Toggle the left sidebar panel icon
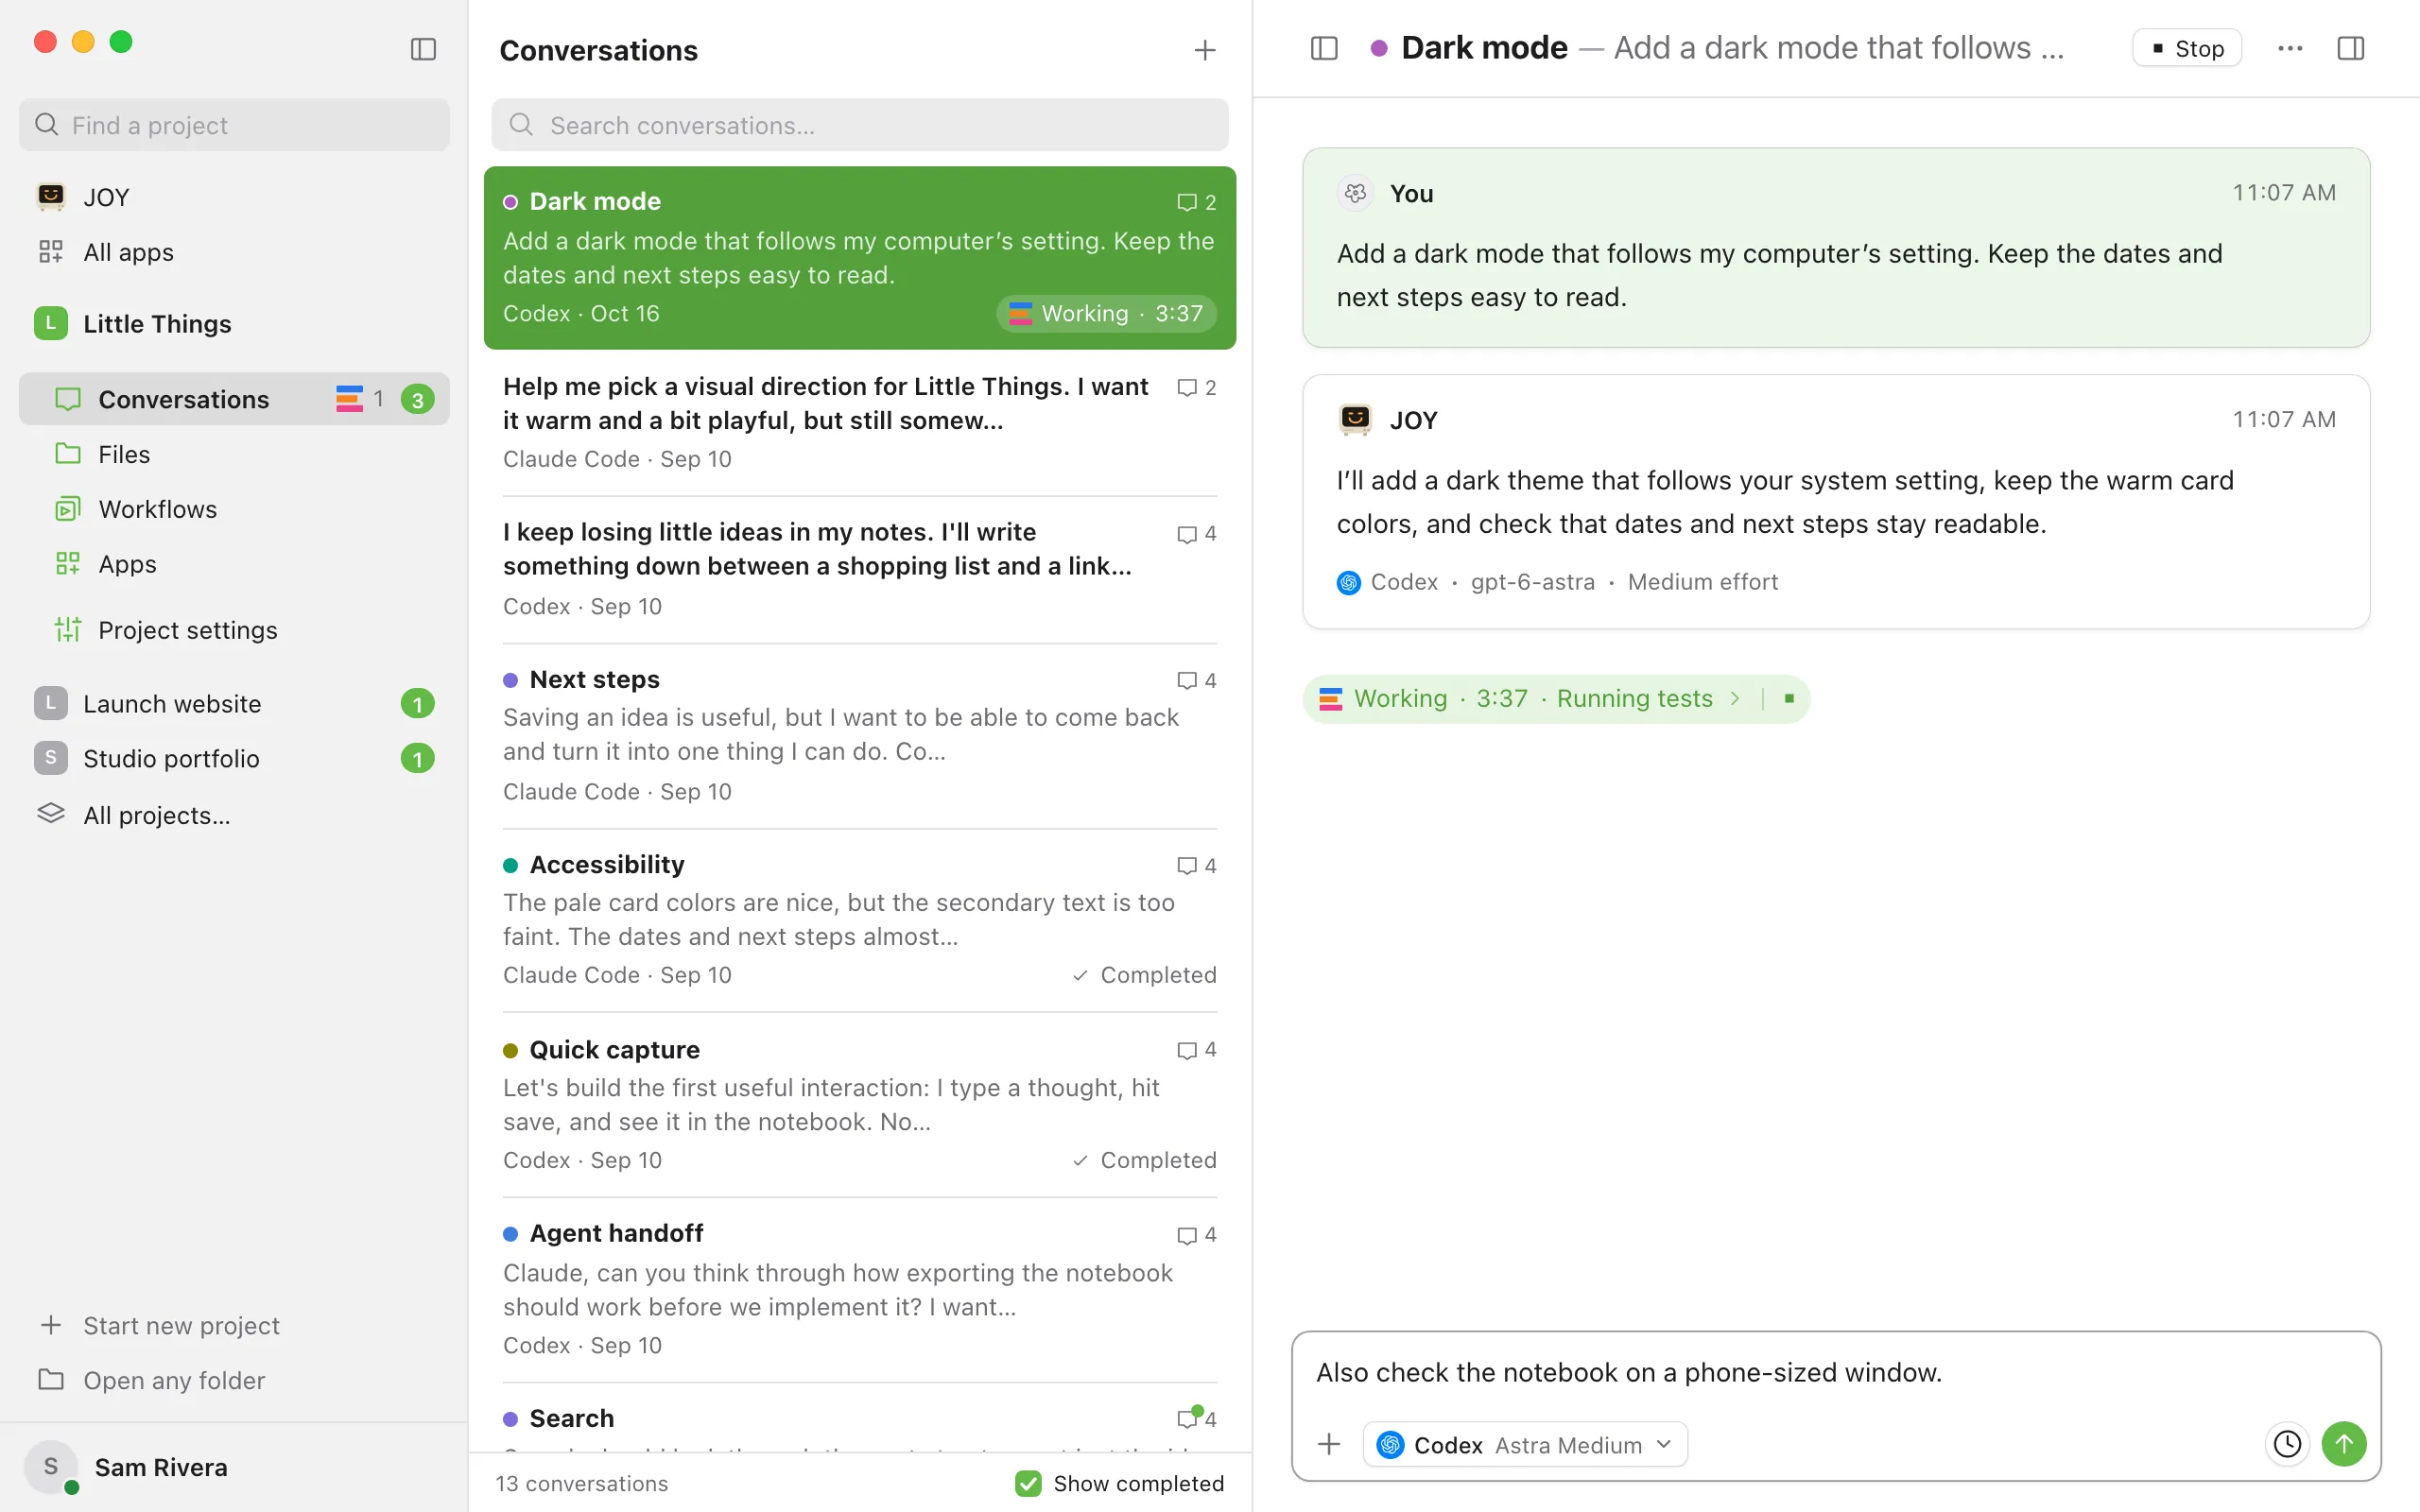 (x=423, y=49)
